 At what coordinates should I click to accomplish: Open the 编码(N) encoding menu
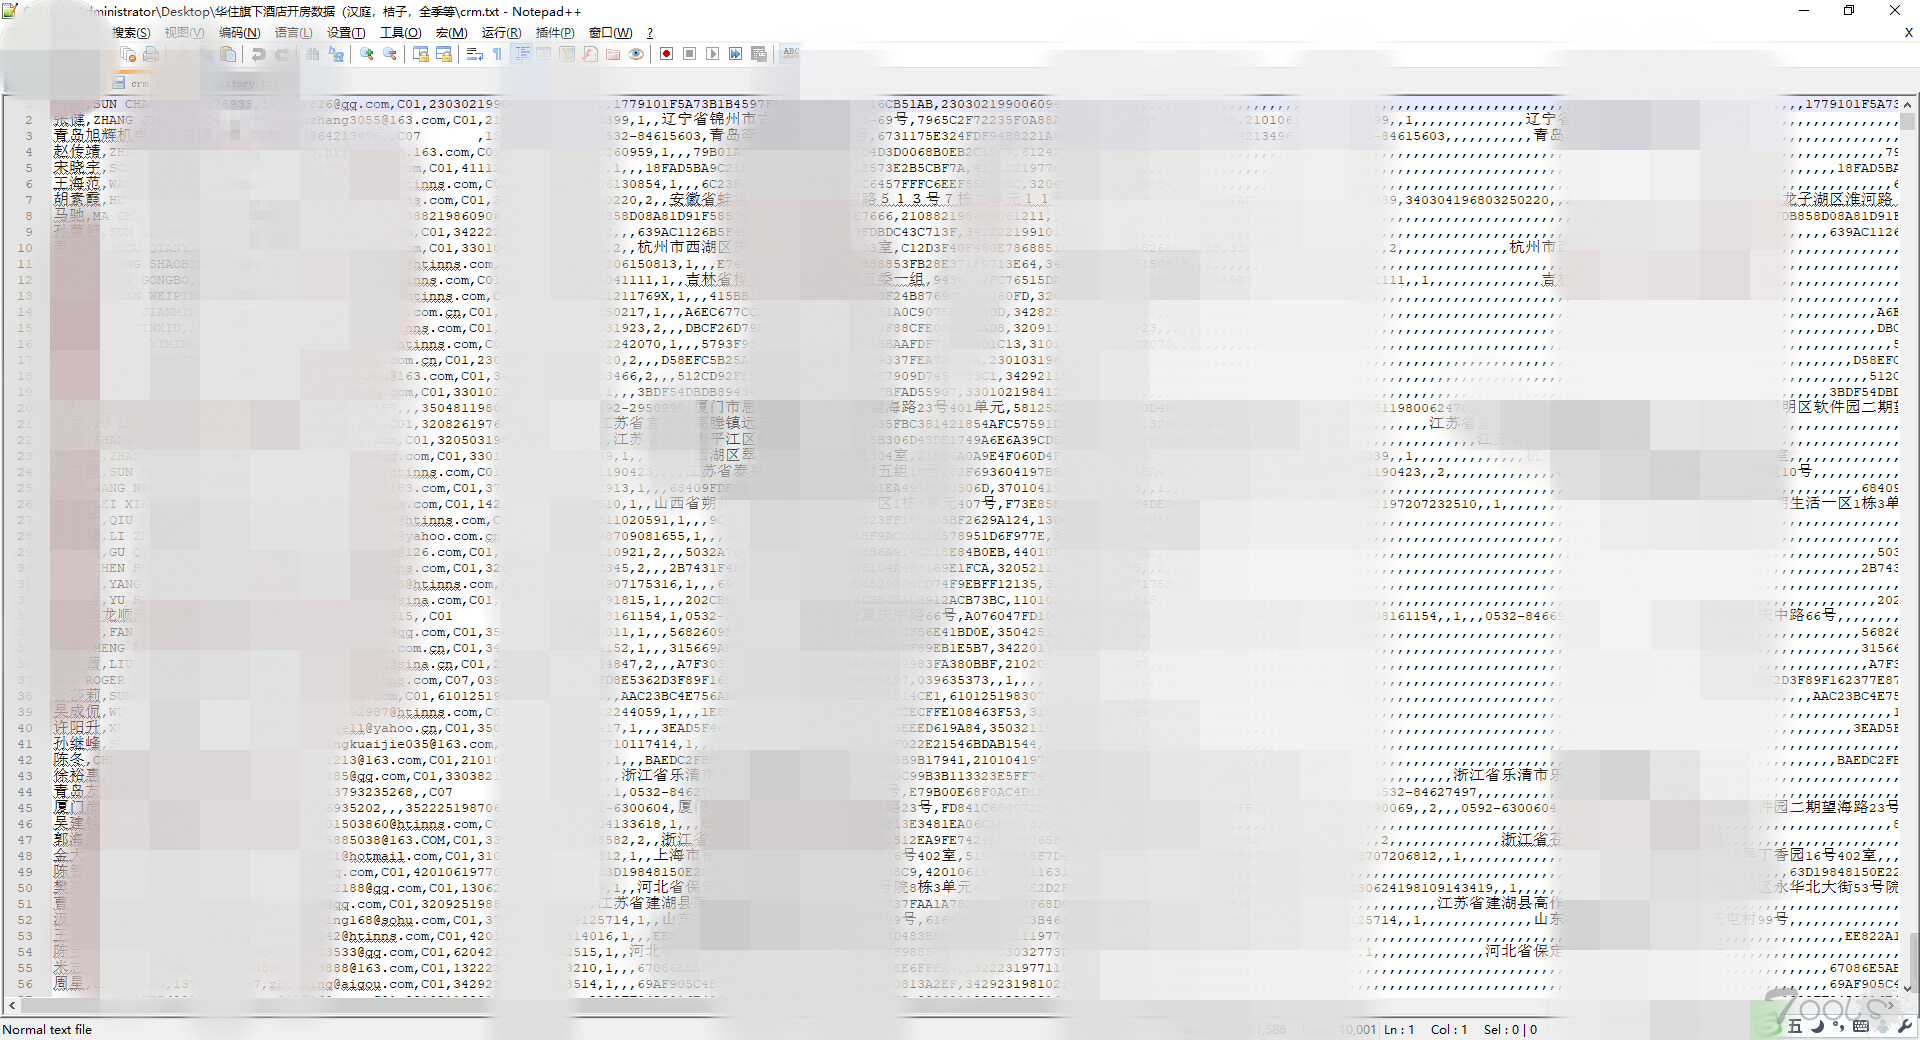(239, 33)
